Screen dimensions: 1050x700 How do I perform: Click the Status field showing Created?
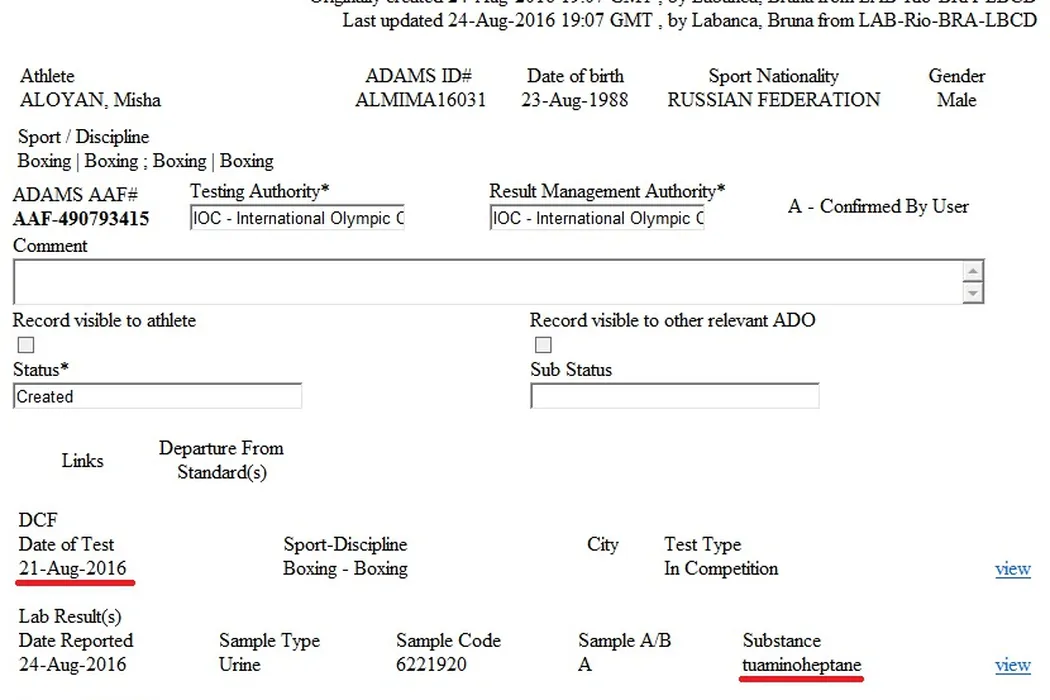coord(157,397)
